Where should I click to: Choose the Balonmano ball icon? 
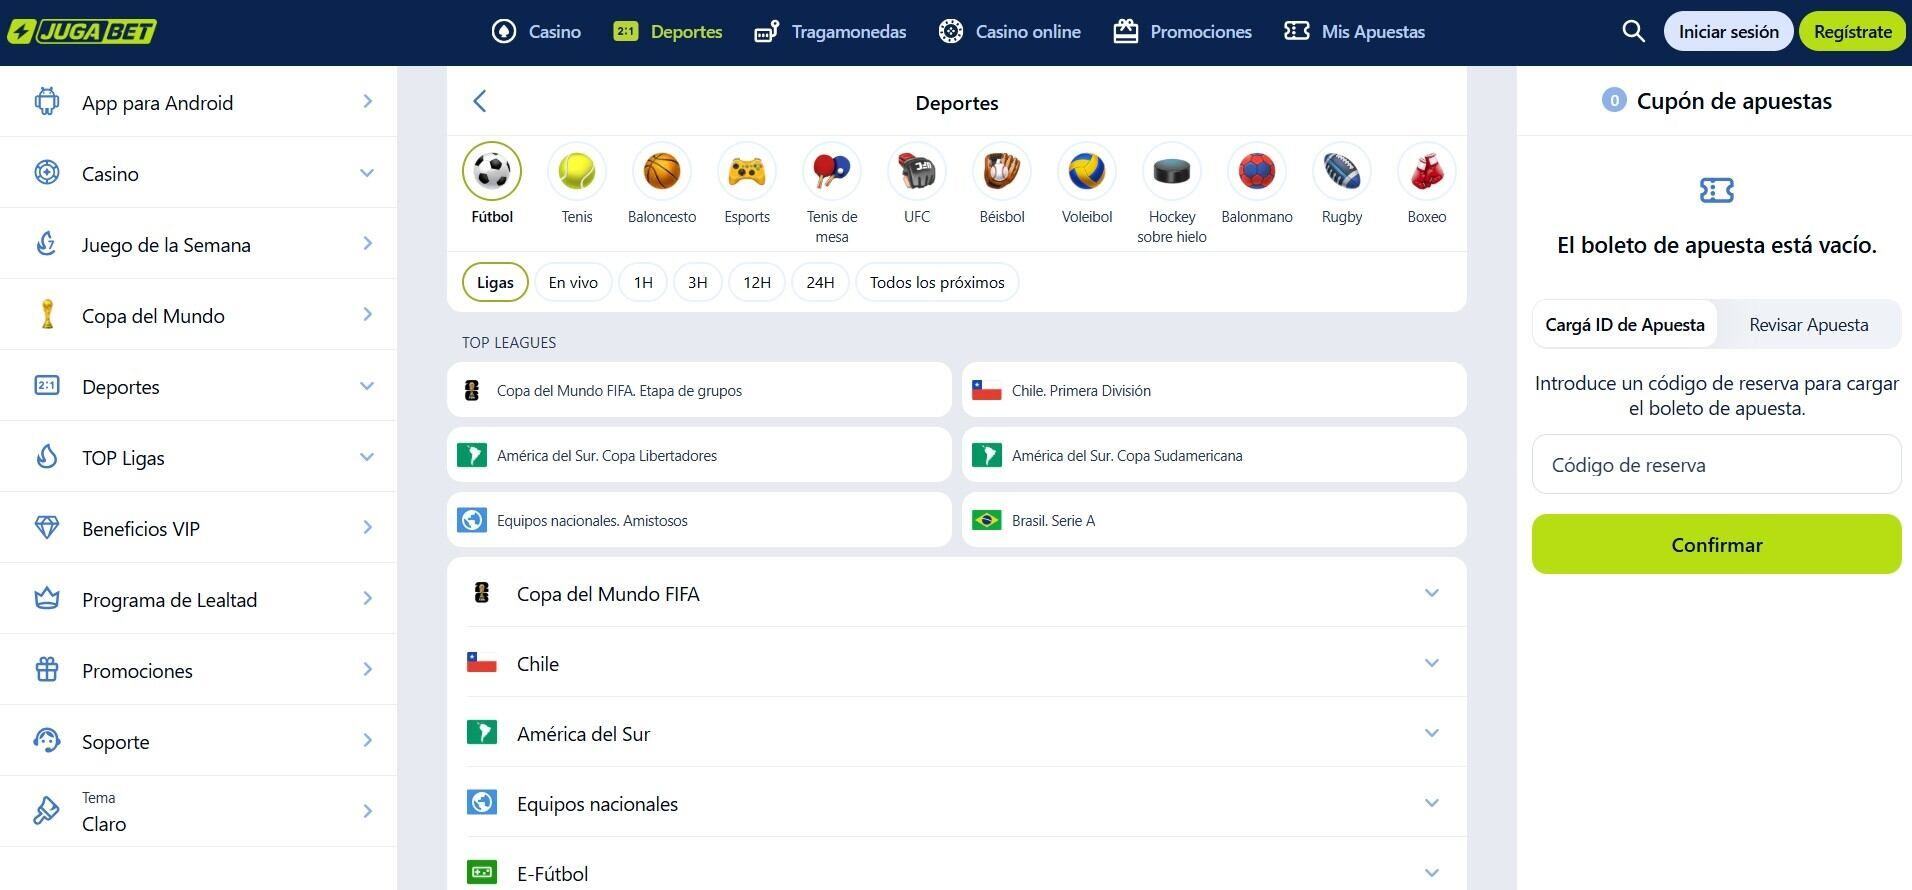1257,171
